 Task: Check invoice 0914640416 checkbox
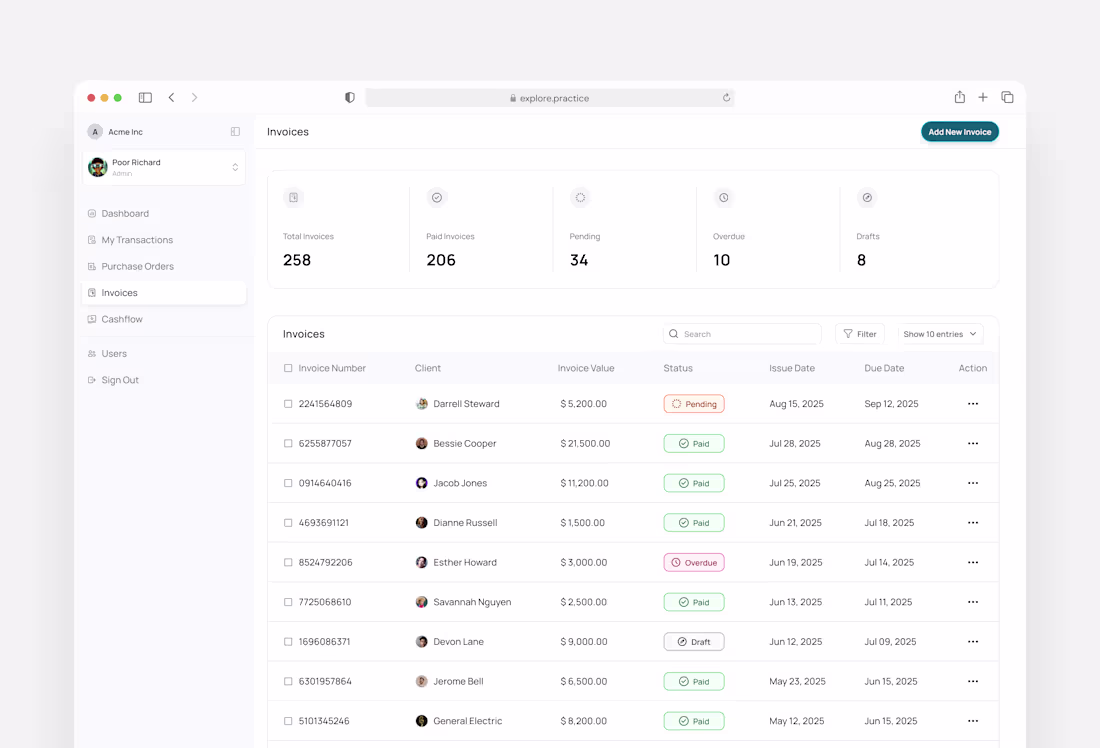[288, 483]
